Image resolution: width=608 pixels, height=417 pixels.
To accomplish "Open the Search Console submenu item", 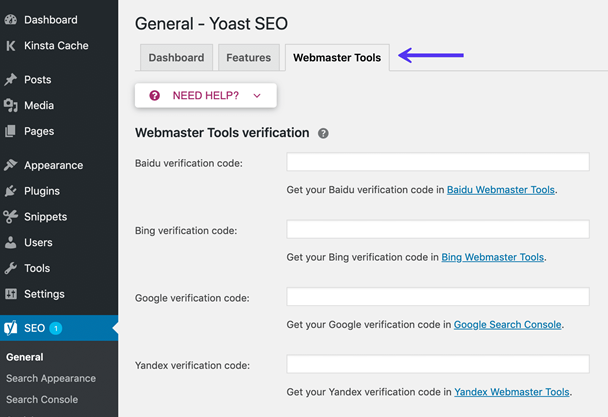I will [42, 399].
